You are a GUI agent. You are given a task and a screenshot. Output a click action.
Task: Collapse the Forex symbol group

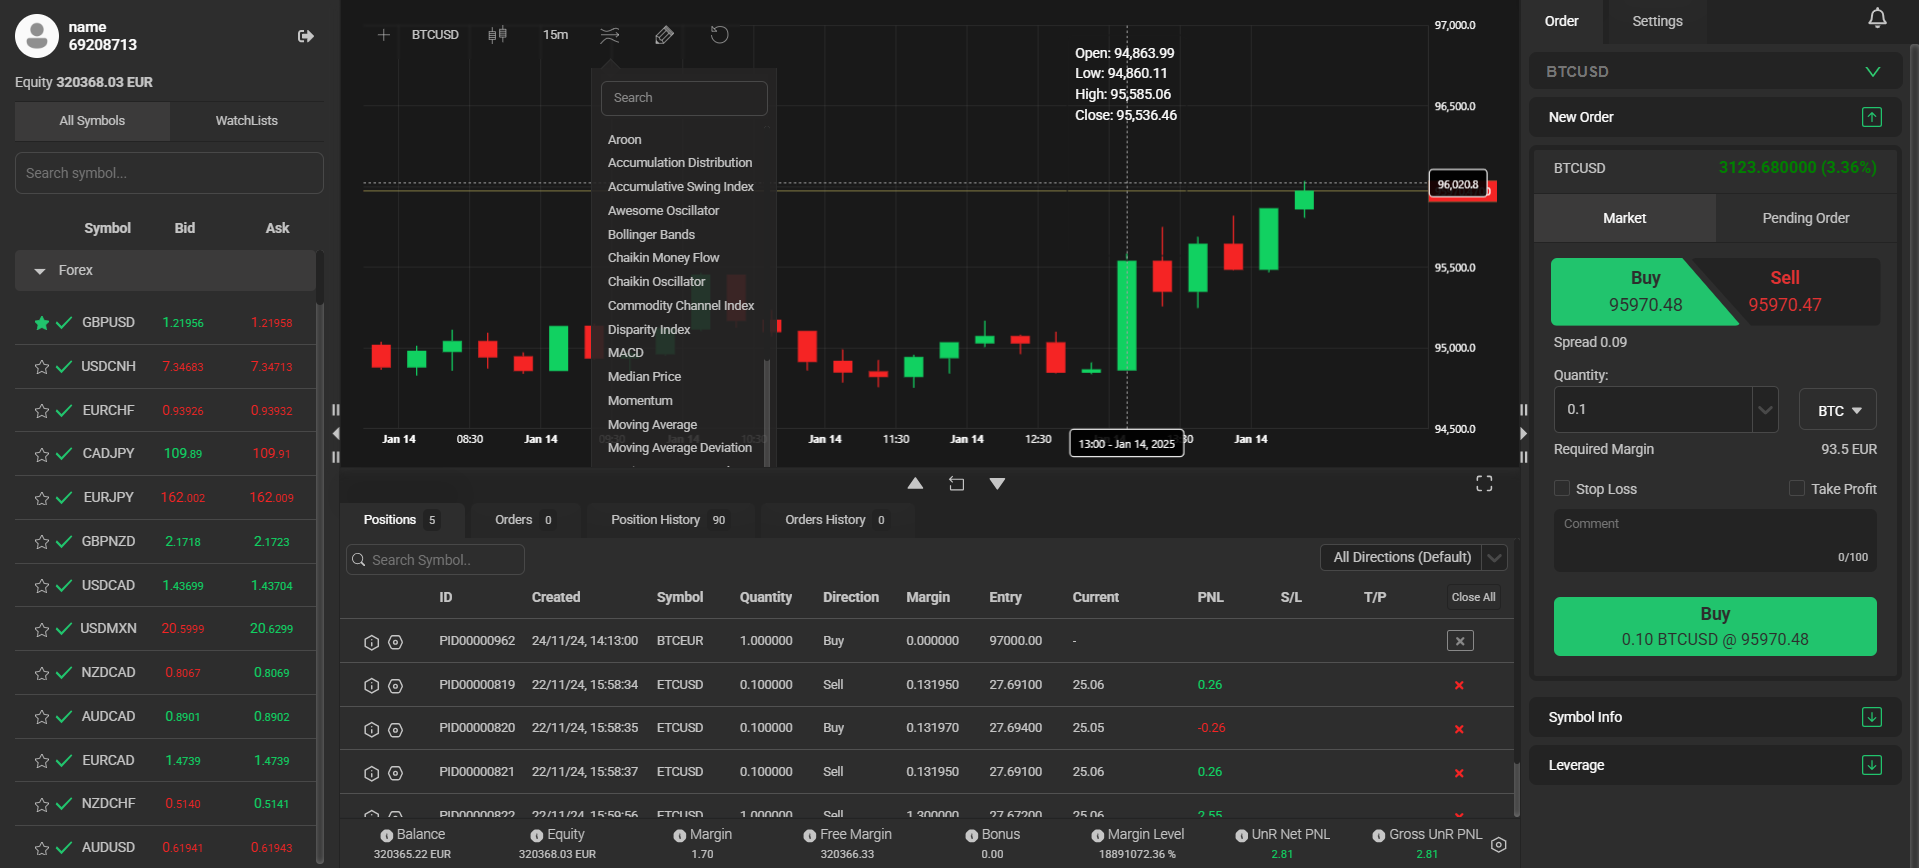[x=40, y=271]
